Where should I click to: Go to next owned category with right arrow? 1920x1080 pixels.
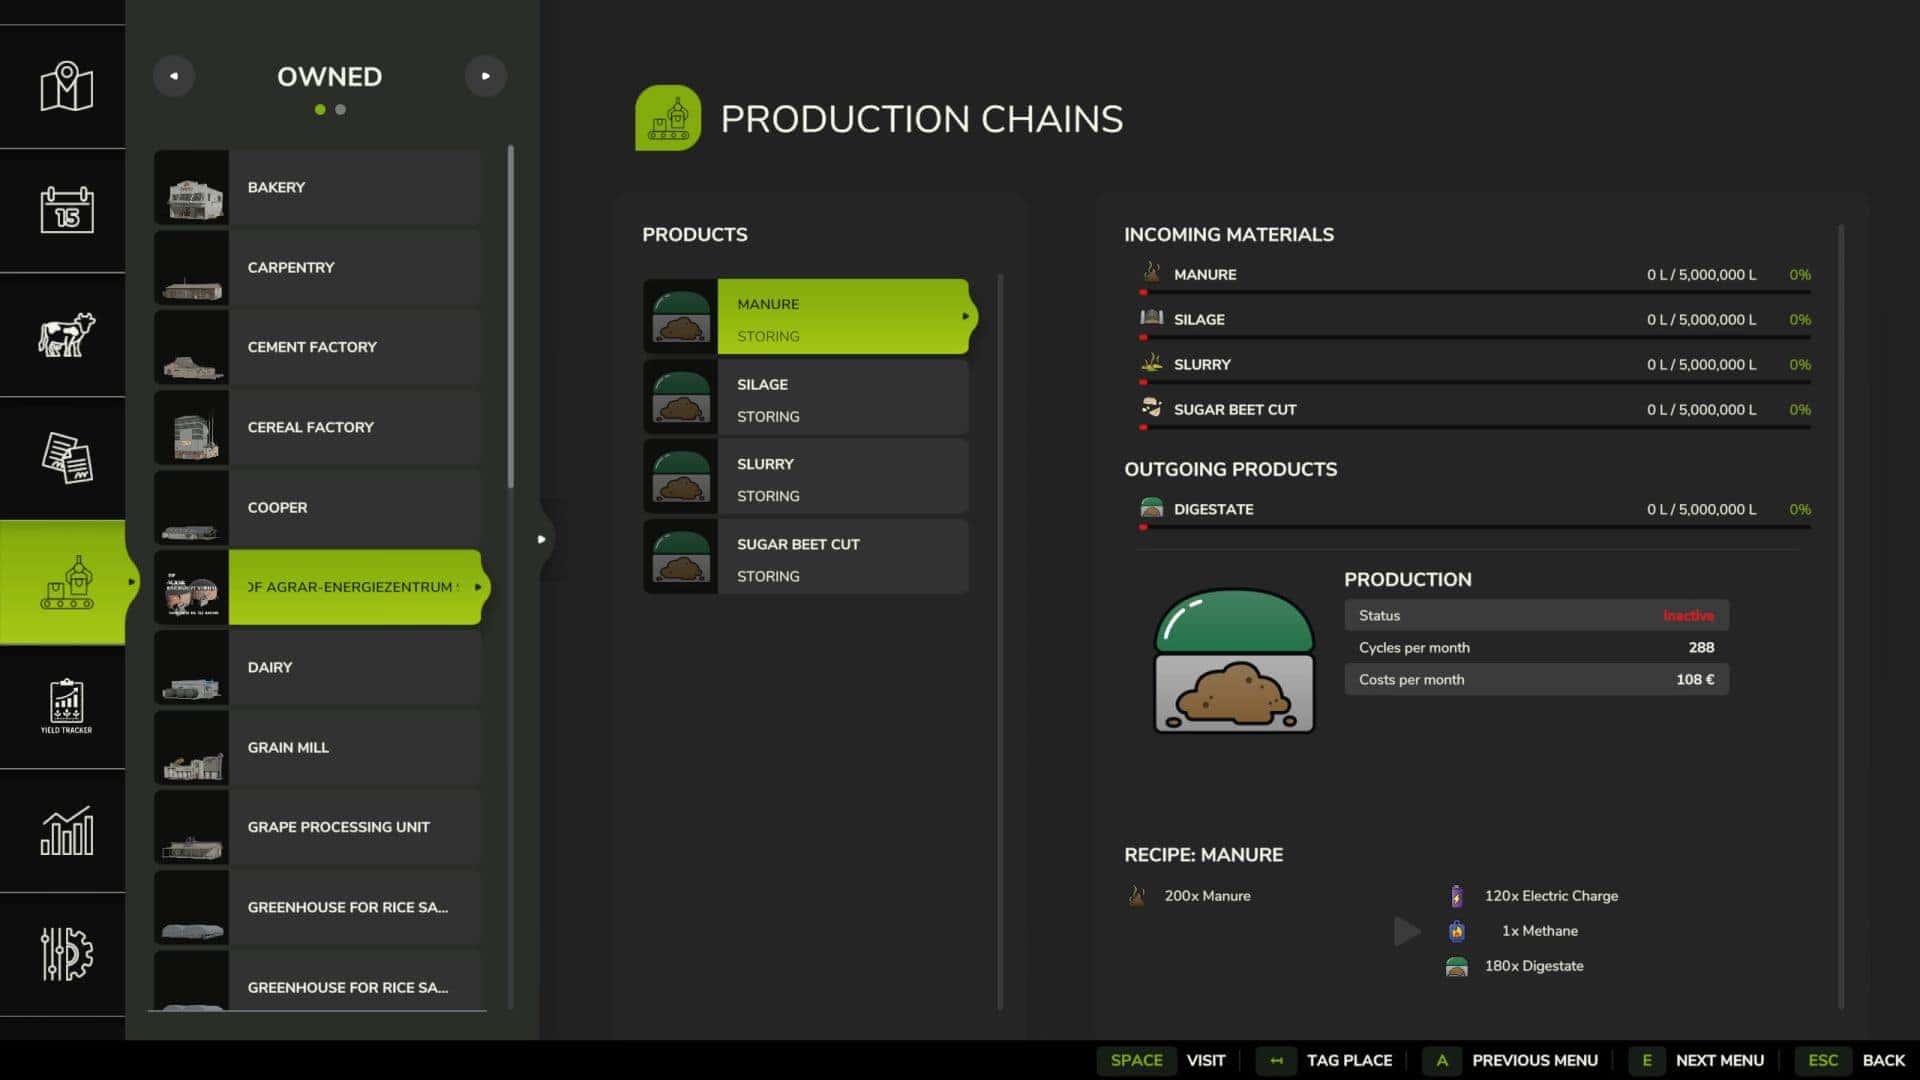486,76
